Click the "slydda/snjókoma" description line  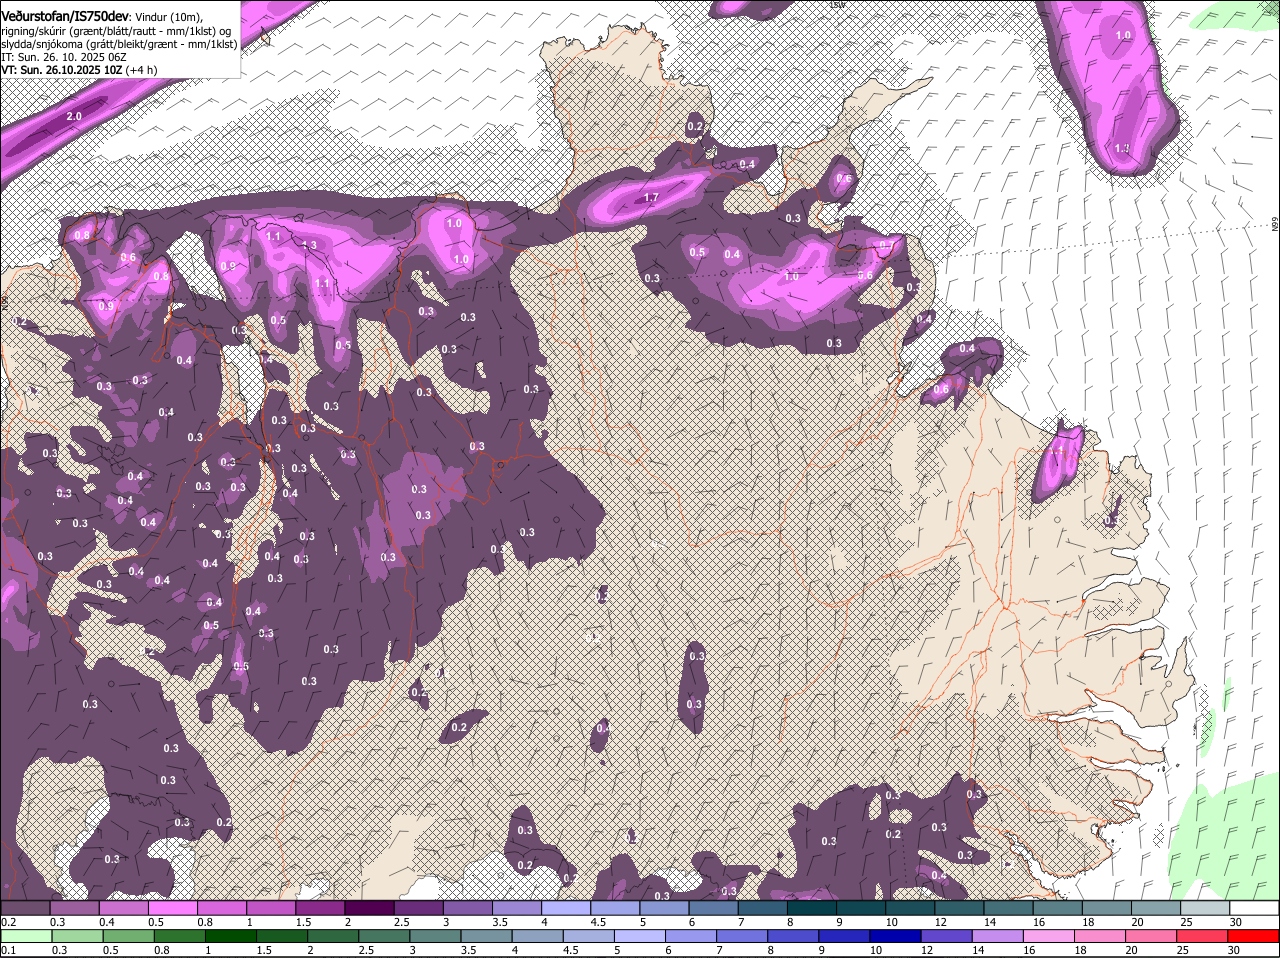[119, 44]
